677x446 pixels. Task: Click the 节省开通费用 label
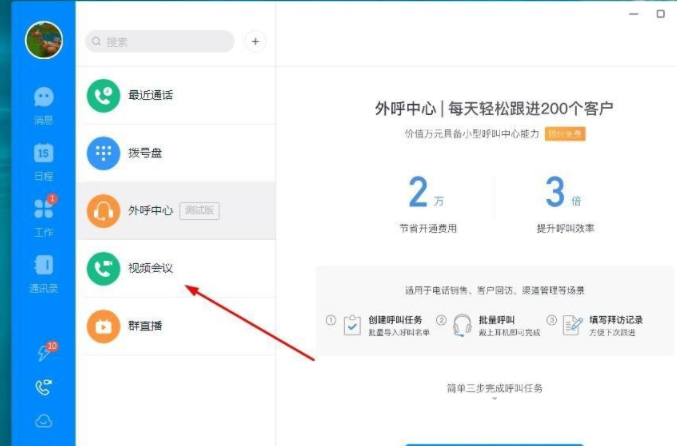click(428, 228)
